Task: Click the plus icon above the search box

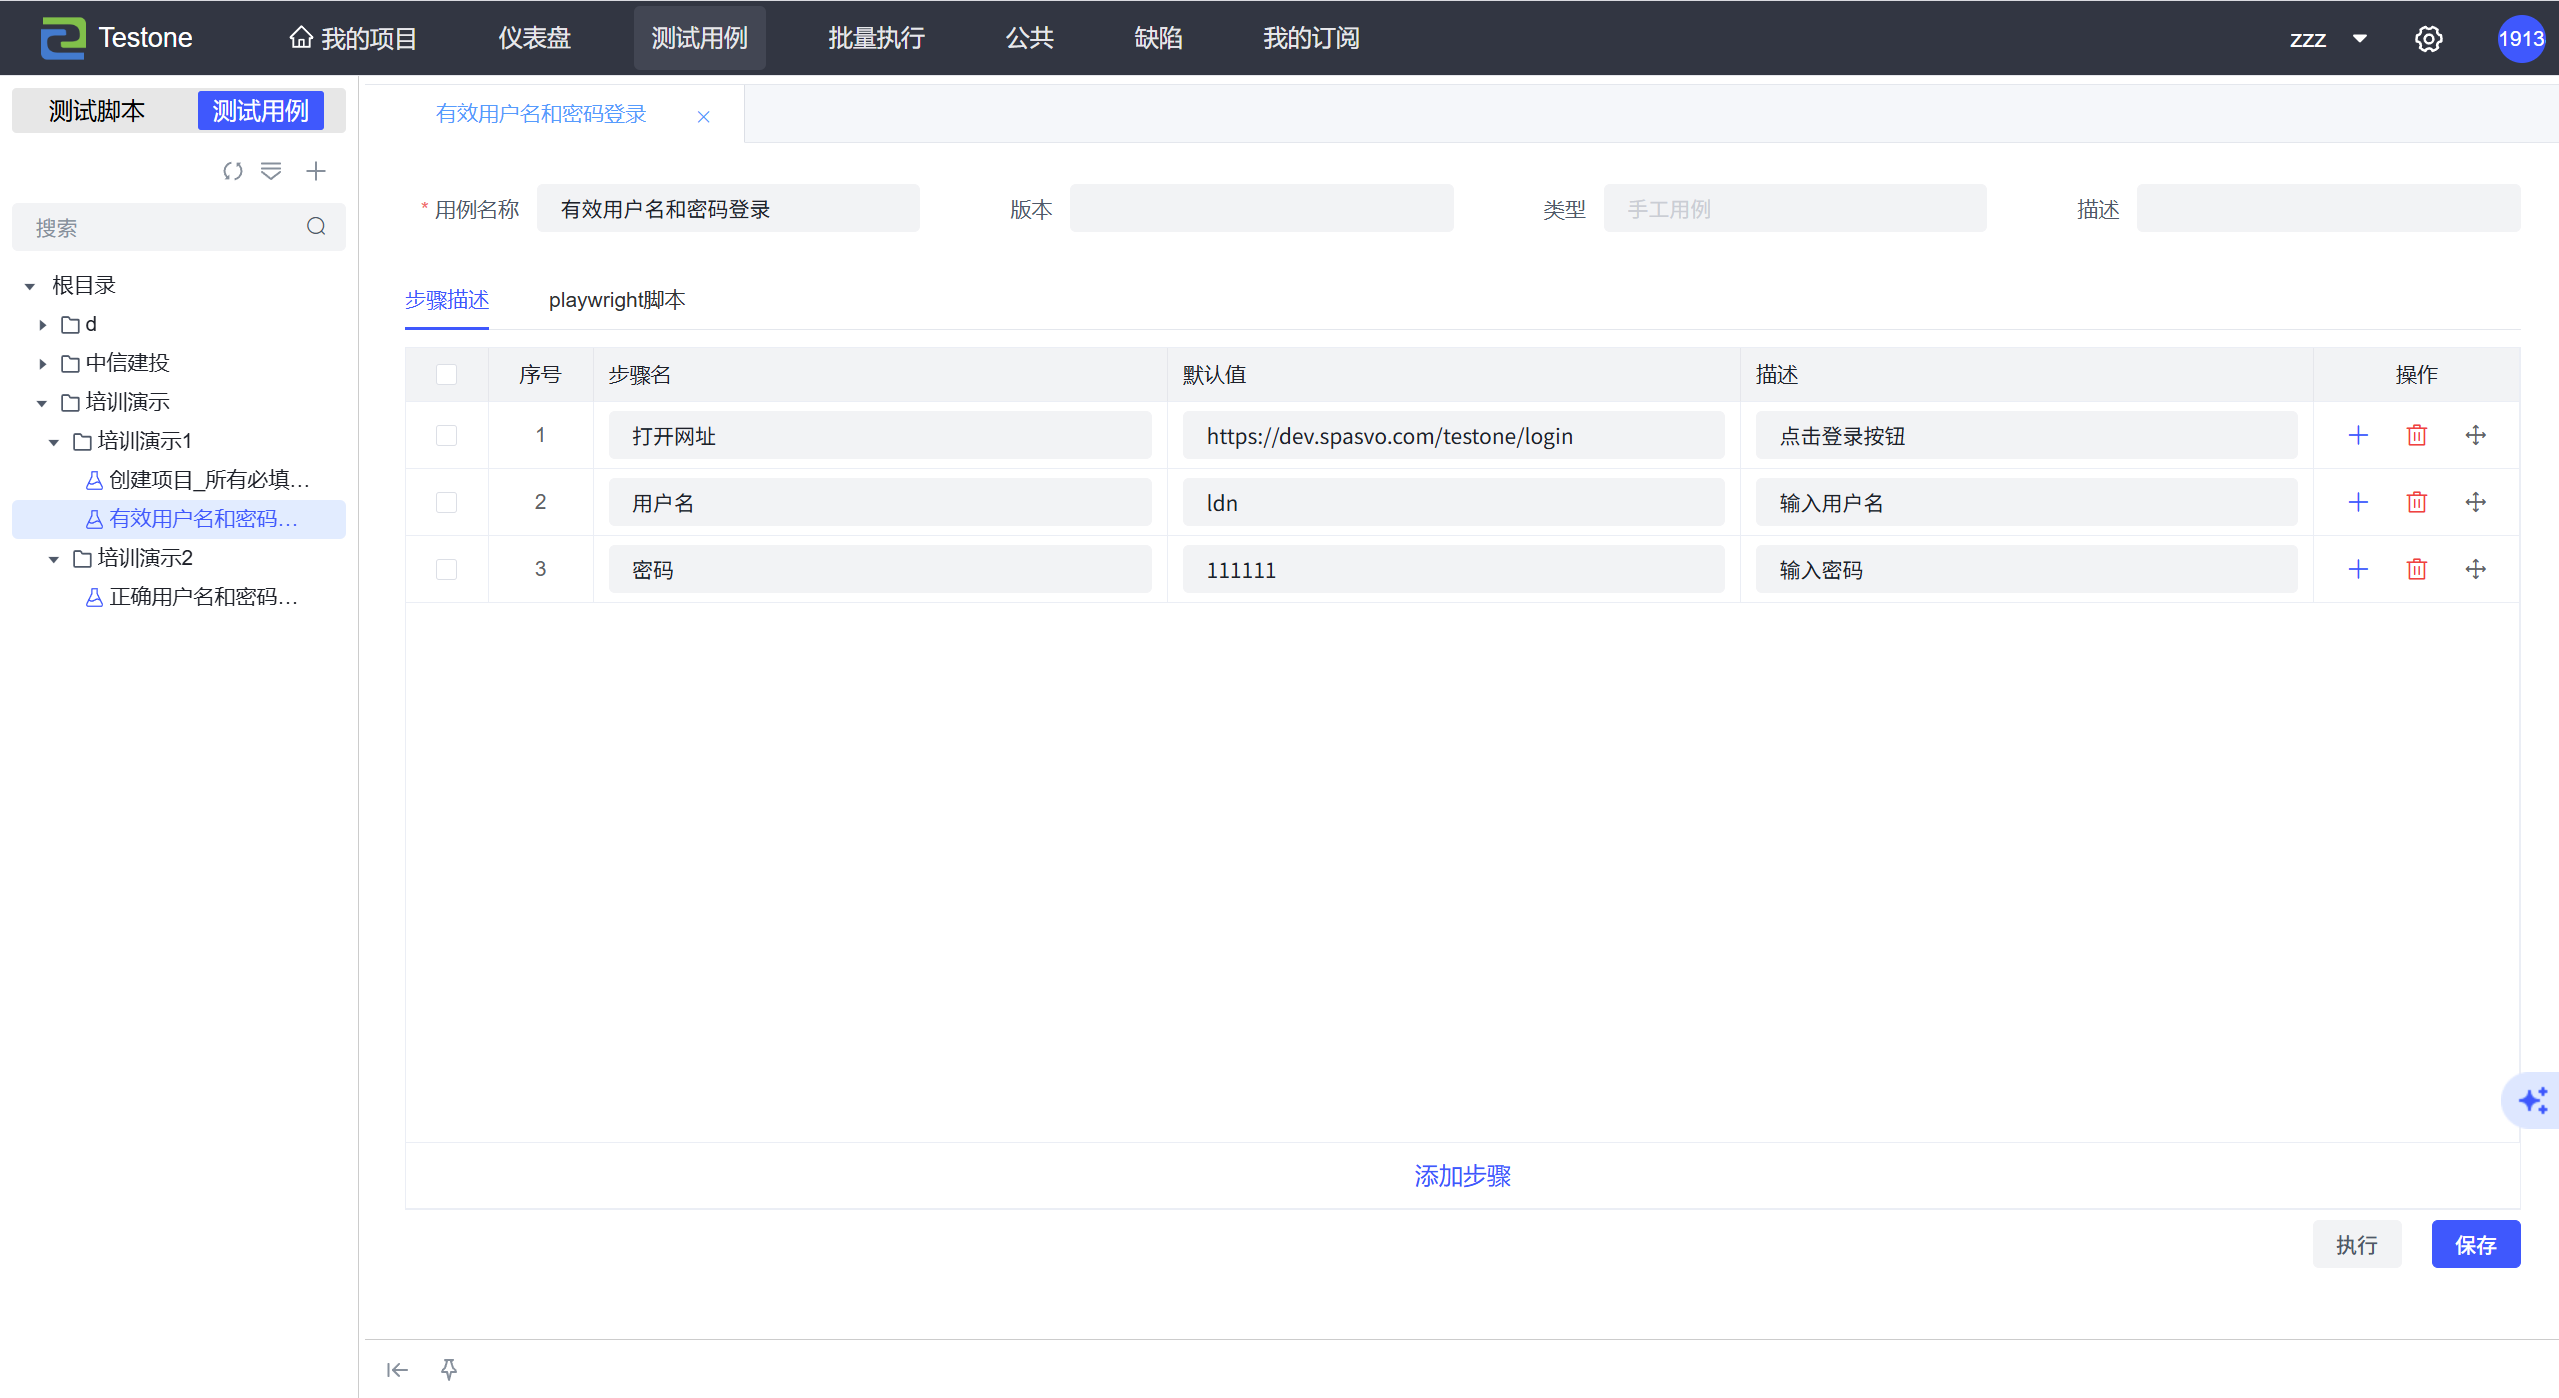Action: coord(316,171)
